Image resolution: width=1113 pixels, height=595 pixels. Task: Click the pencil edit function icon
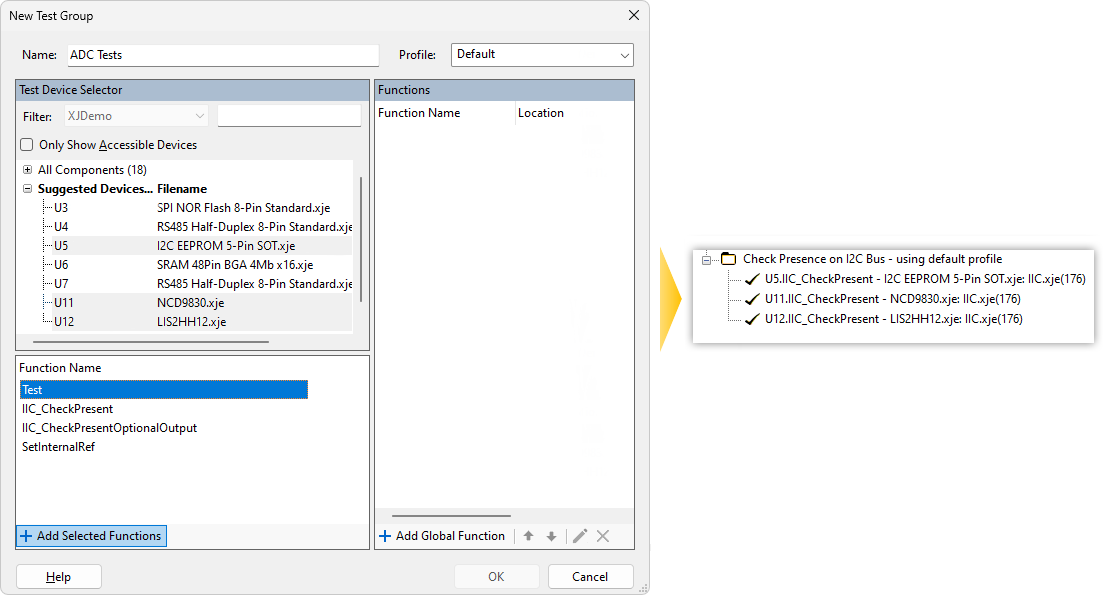[x=580, y=536]
